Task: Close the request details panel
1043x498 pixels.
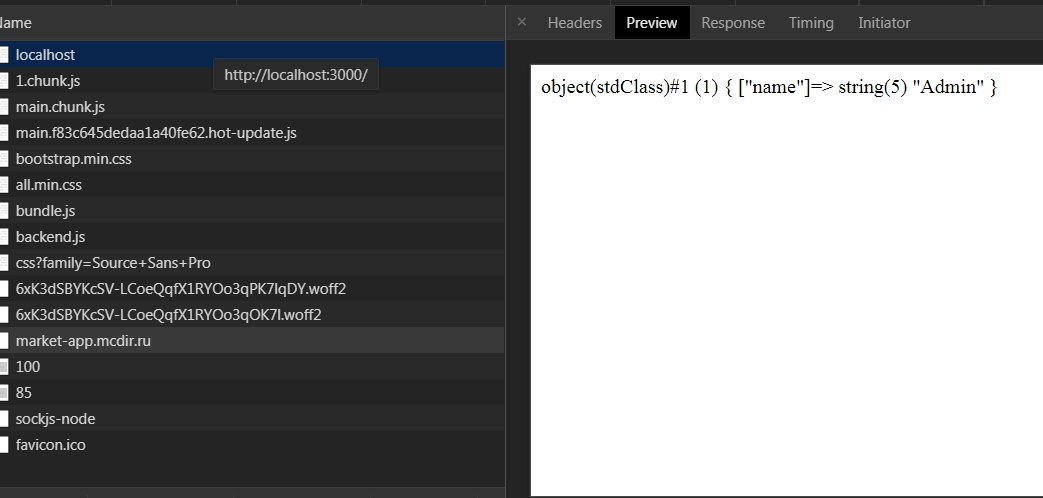Action: (x=522, y=23)
